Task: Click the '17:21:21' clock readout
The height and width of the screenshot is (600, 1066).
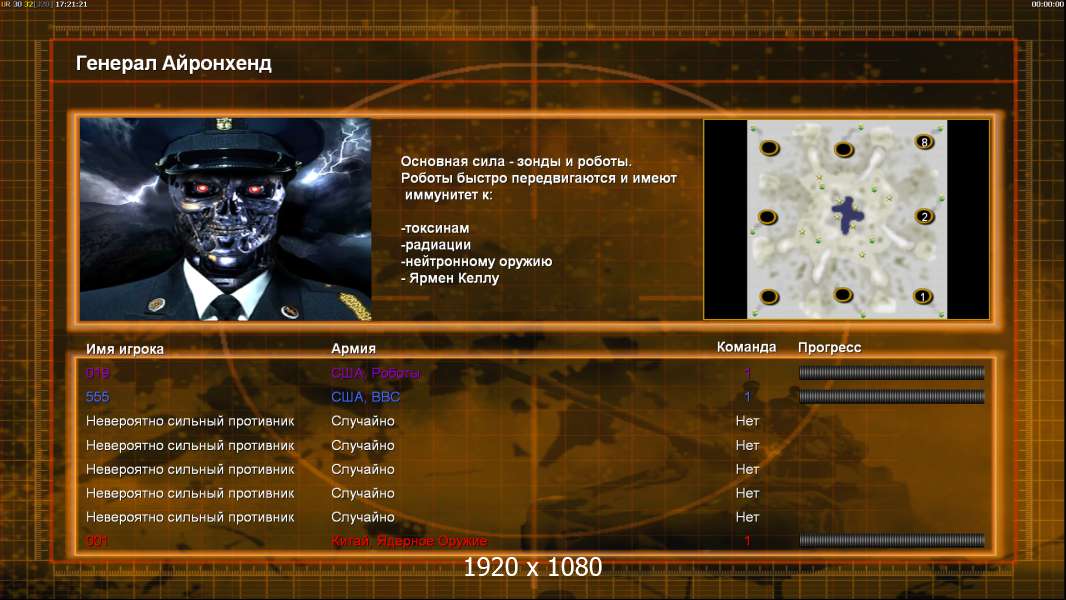Action: point(71,4)
